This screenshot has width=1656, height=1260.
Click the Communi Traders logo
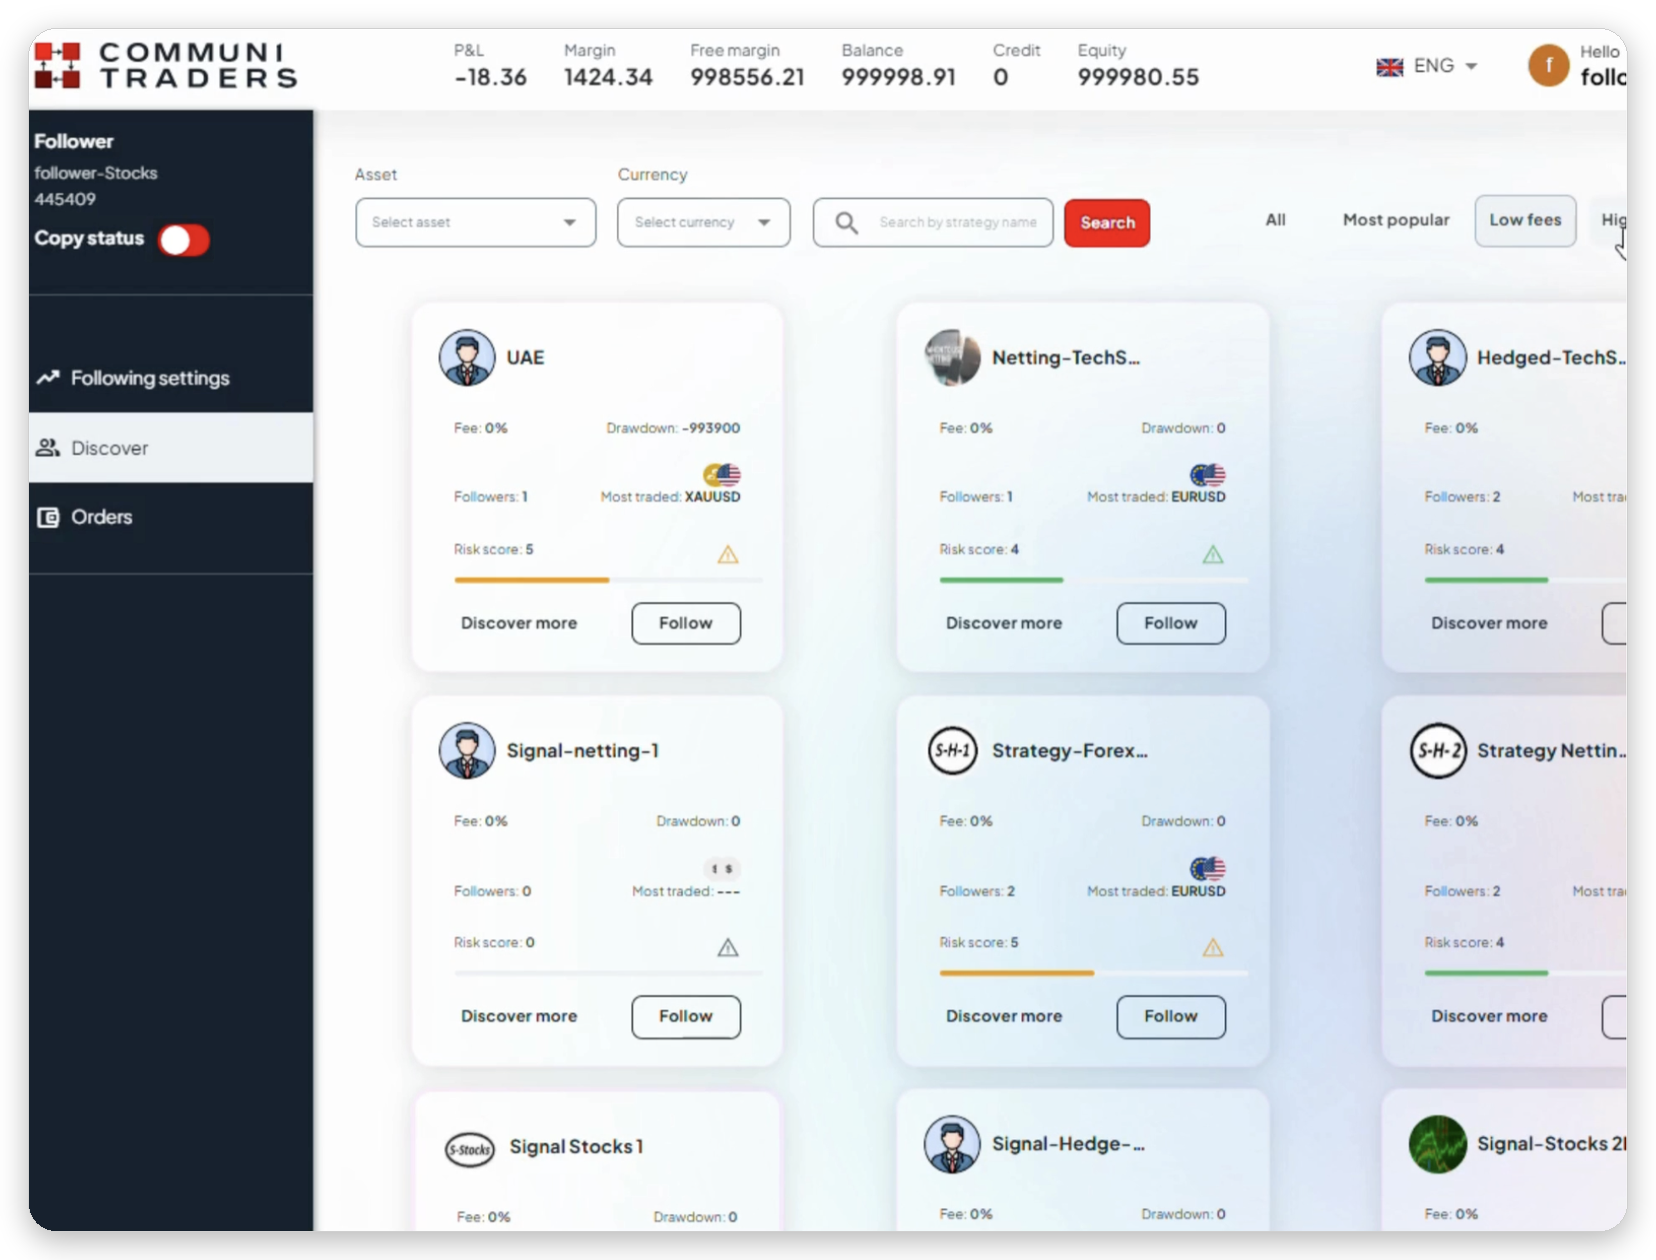pyautogui.click(x=165, y=65)
